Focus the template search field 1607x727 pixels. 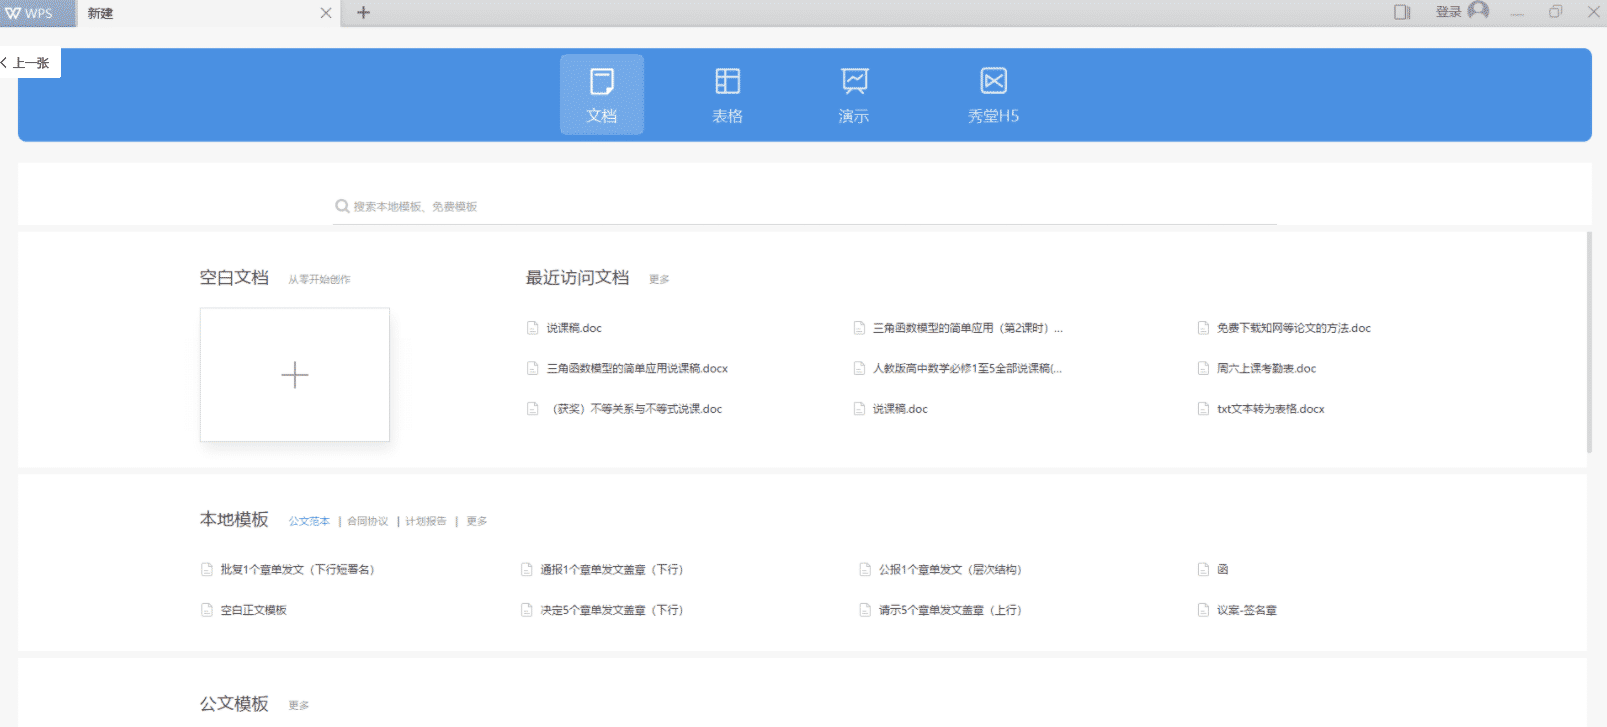pos(805,206)
